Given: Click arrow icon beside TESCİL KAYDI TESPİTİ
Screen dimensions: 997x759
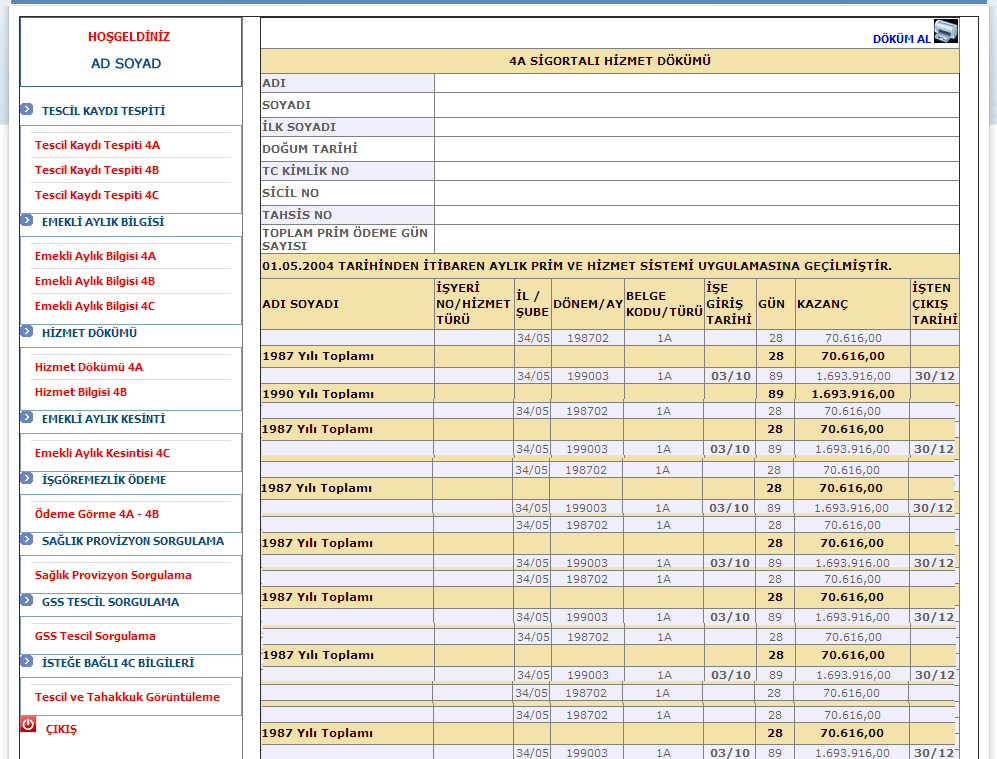Looking at the screenshot, I should click(x=27, y=109).
